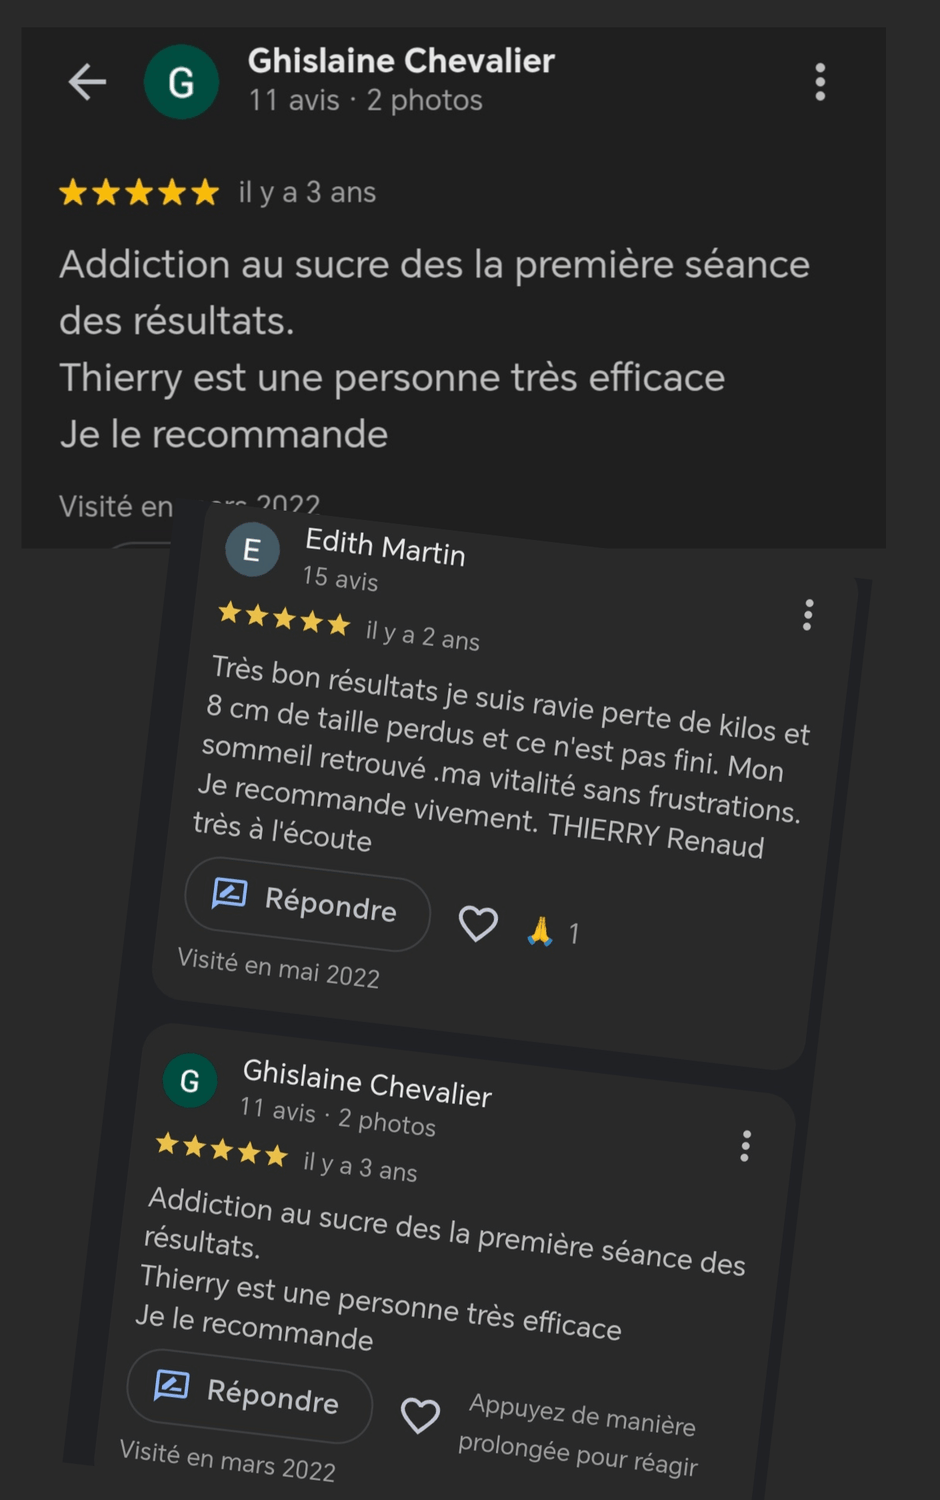Open Edith Martin's E profile avatar
The image size is (940, 1500).
click(x=252, y=549)
